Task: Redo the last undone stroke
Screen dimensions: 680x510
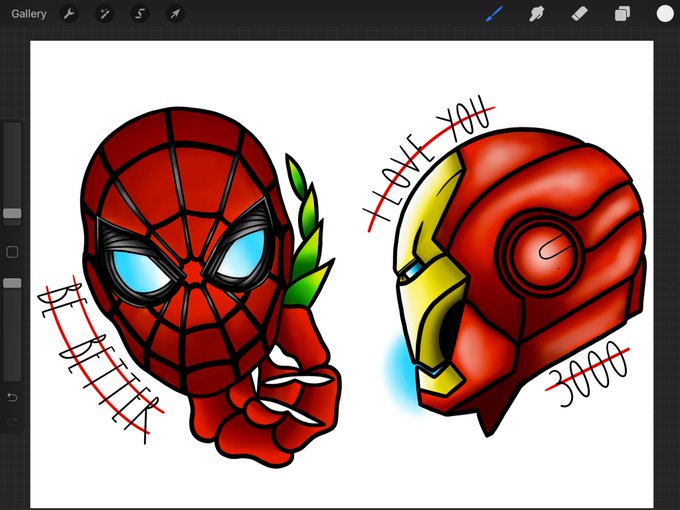Action: click(12, 422)
